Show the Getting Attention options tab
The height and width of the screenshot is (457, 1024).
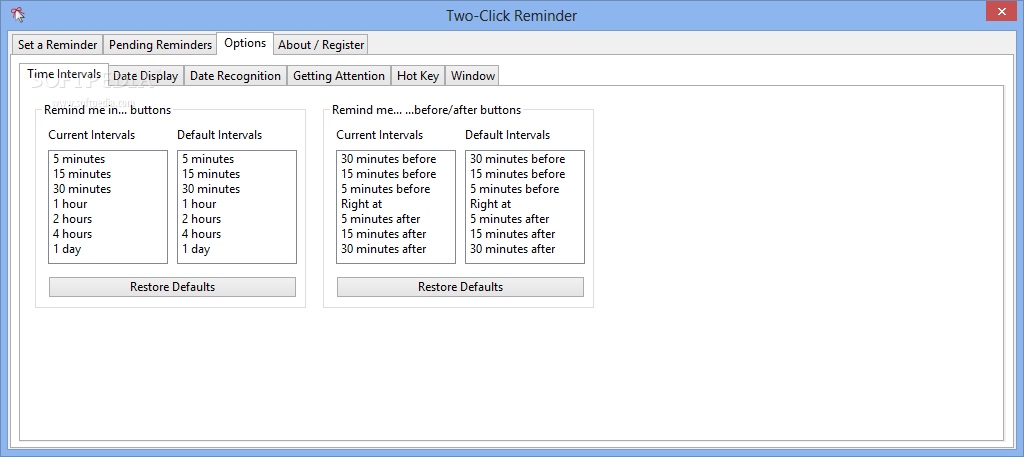pos(339,76)
